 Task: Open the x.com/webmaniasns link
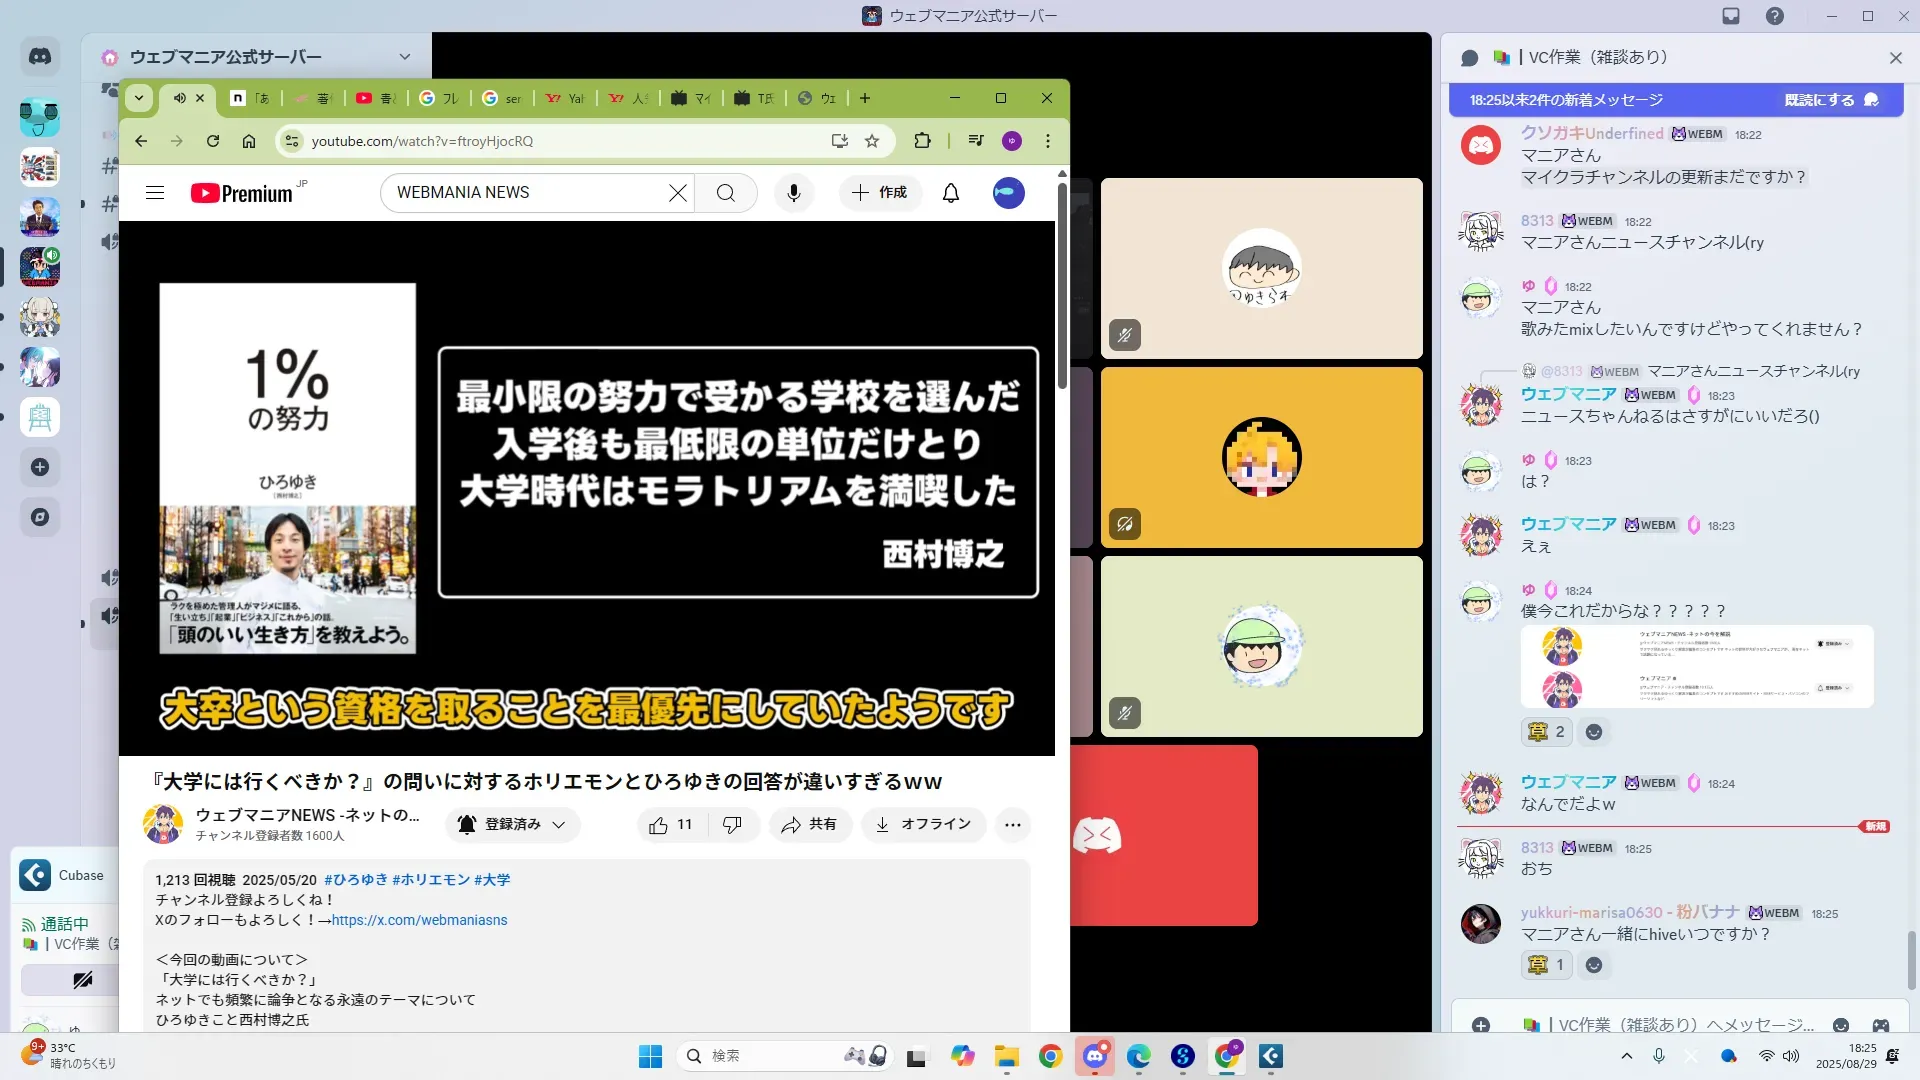(x=419, y=920)
